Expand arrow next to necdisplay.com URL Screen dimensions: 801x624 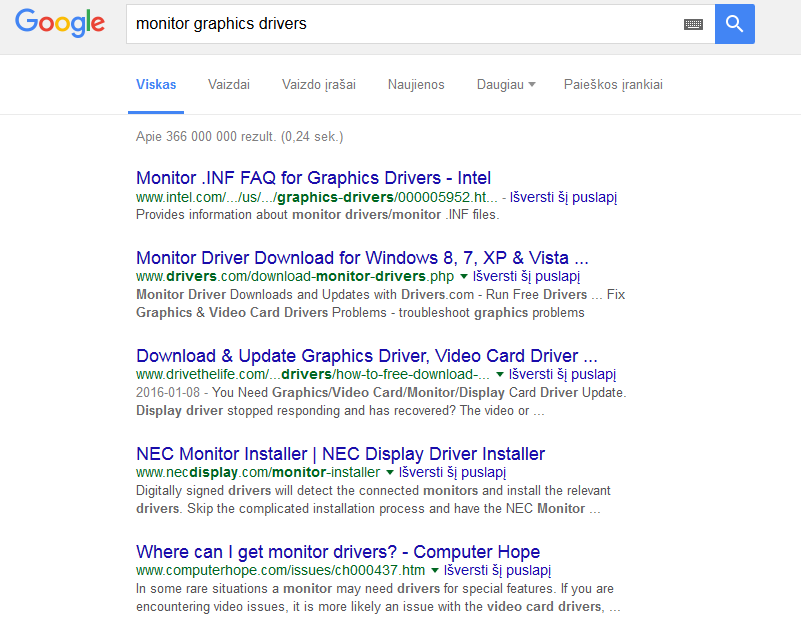390,473
